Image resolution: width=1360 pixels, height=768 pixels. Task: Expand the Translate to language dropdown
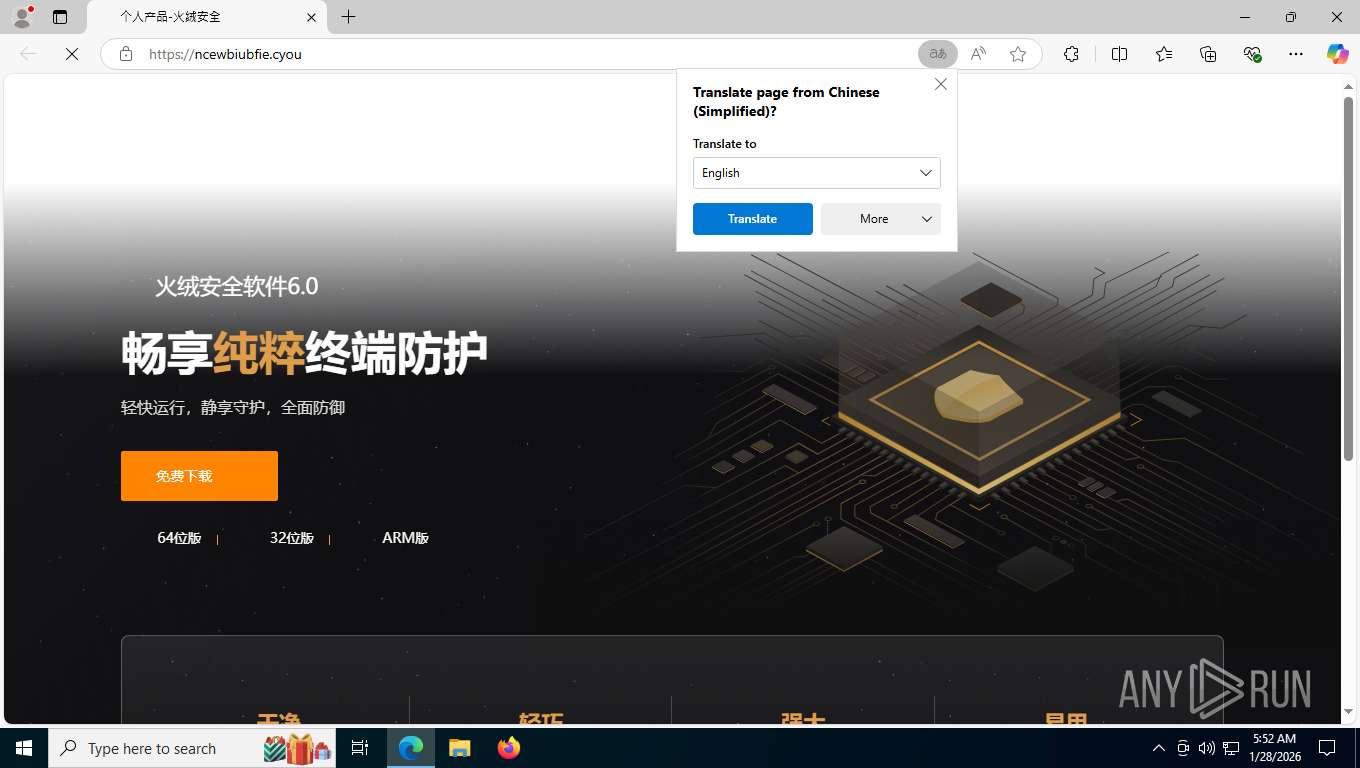pyautogui.click(x=816, y=173)
